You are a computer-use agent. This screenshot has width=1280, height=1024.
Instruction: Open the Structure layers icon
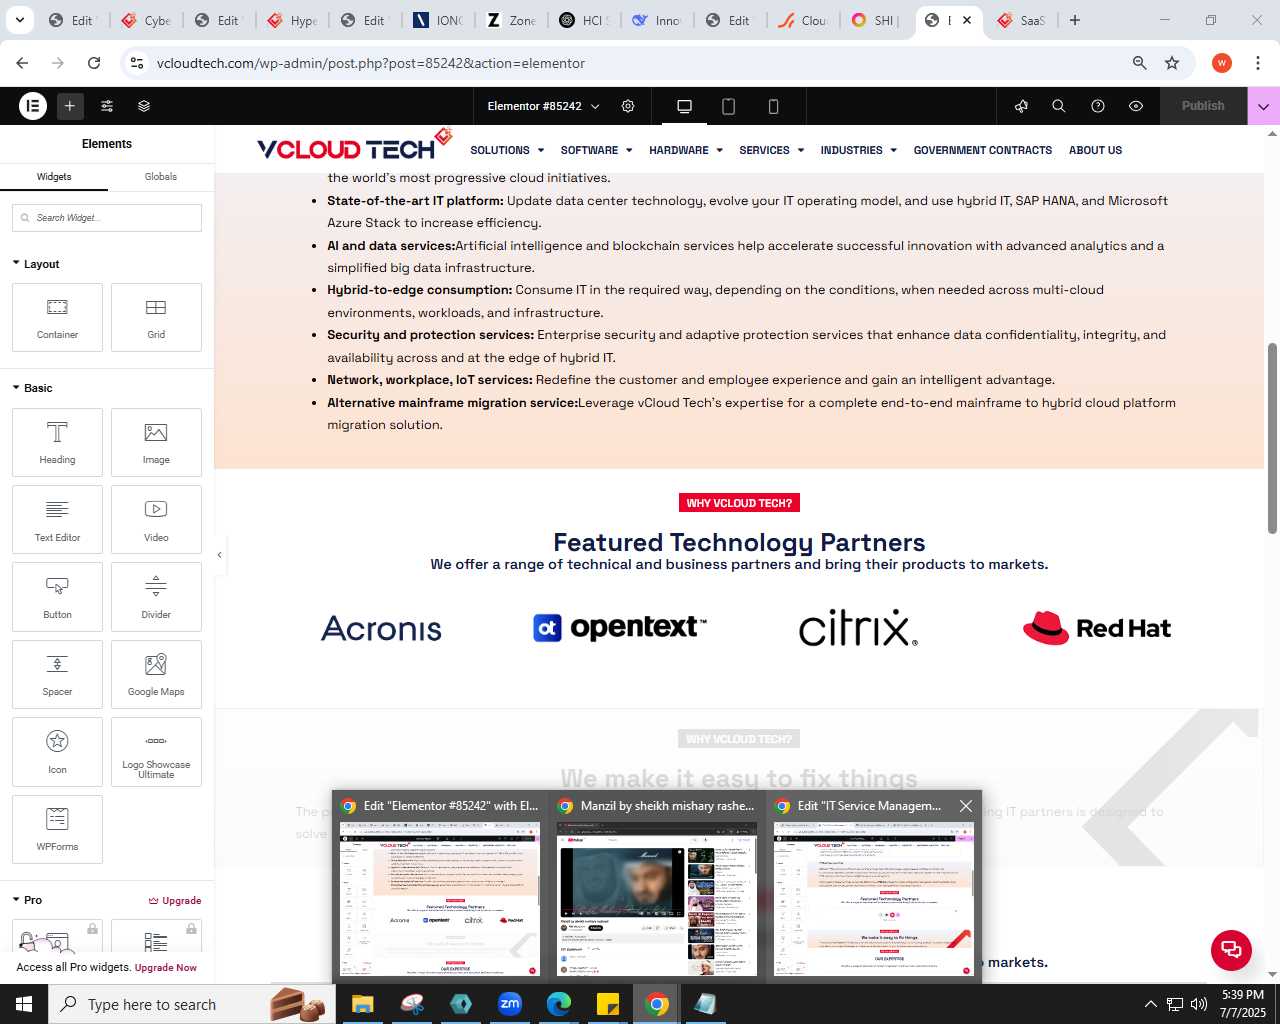coord(144,106)
